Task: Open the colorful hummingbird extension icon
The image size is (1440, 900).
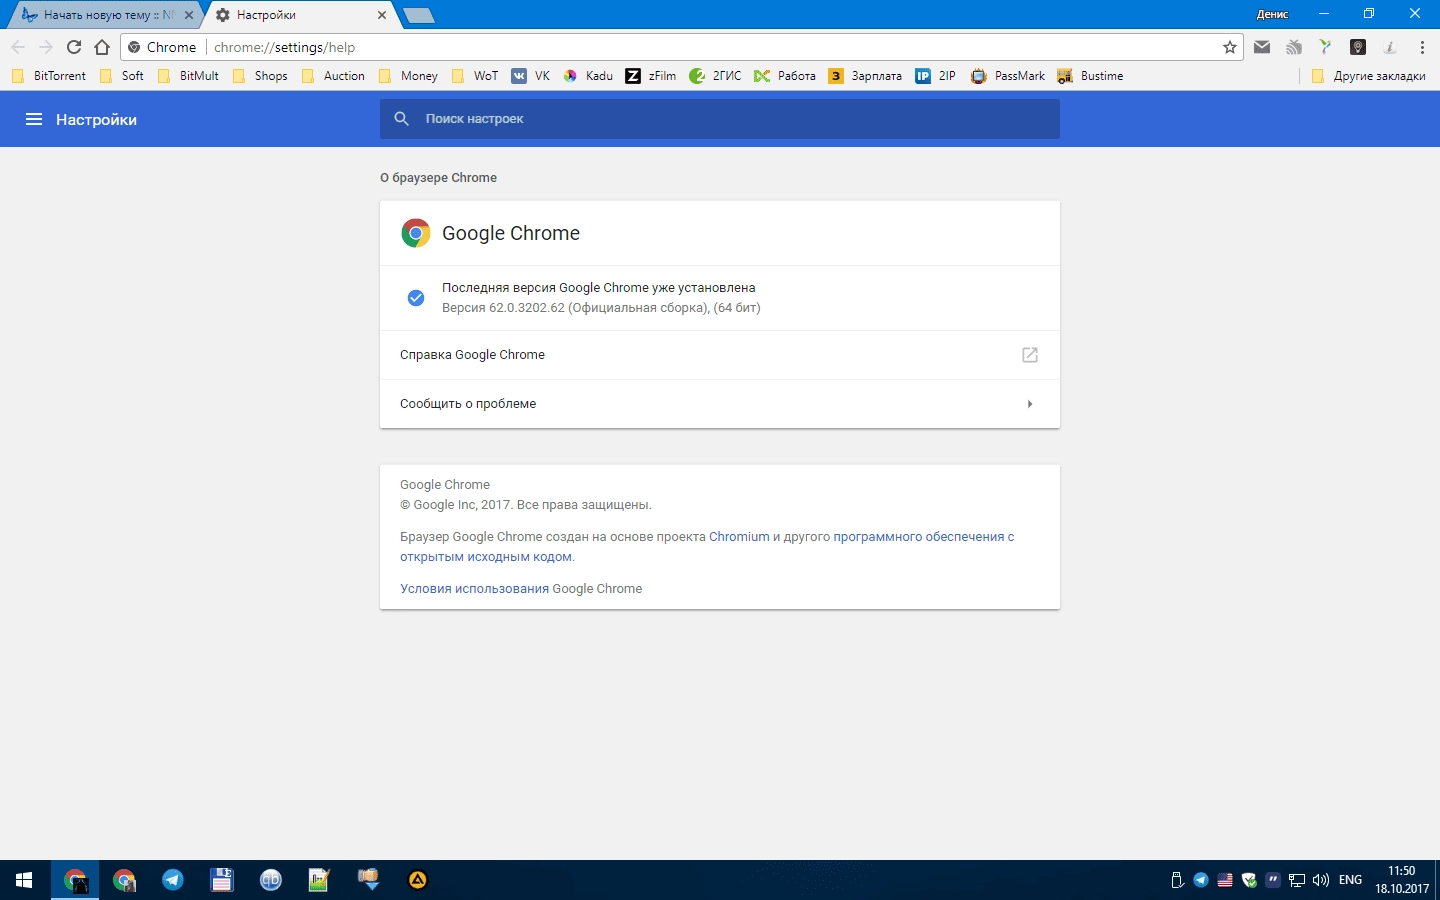Action: [1326, 47]
